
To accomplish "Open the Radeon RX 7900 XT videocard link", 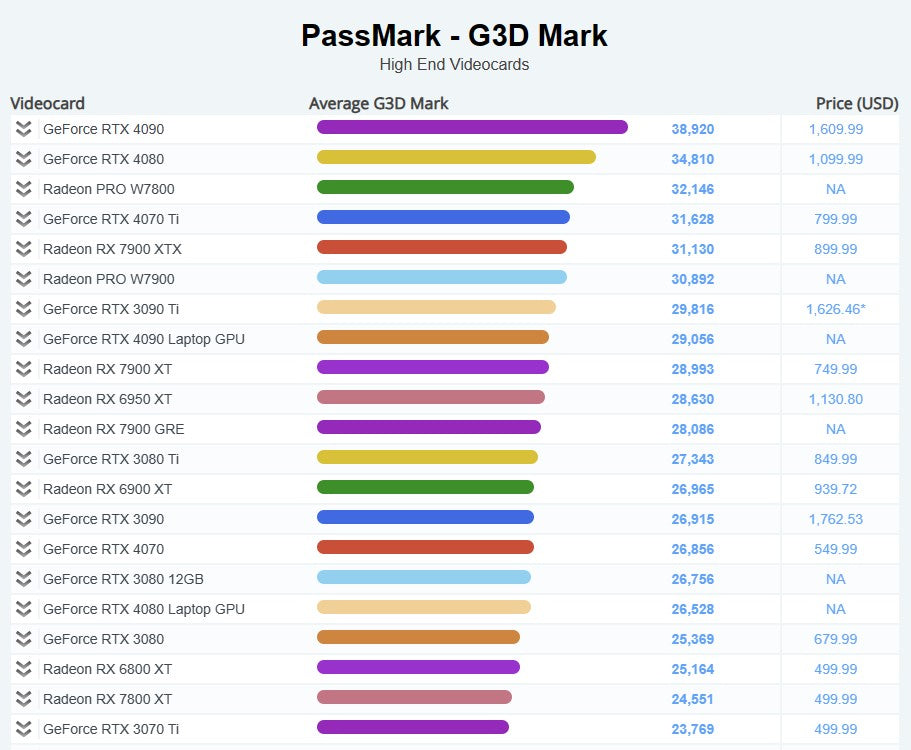I will (107, 369).
